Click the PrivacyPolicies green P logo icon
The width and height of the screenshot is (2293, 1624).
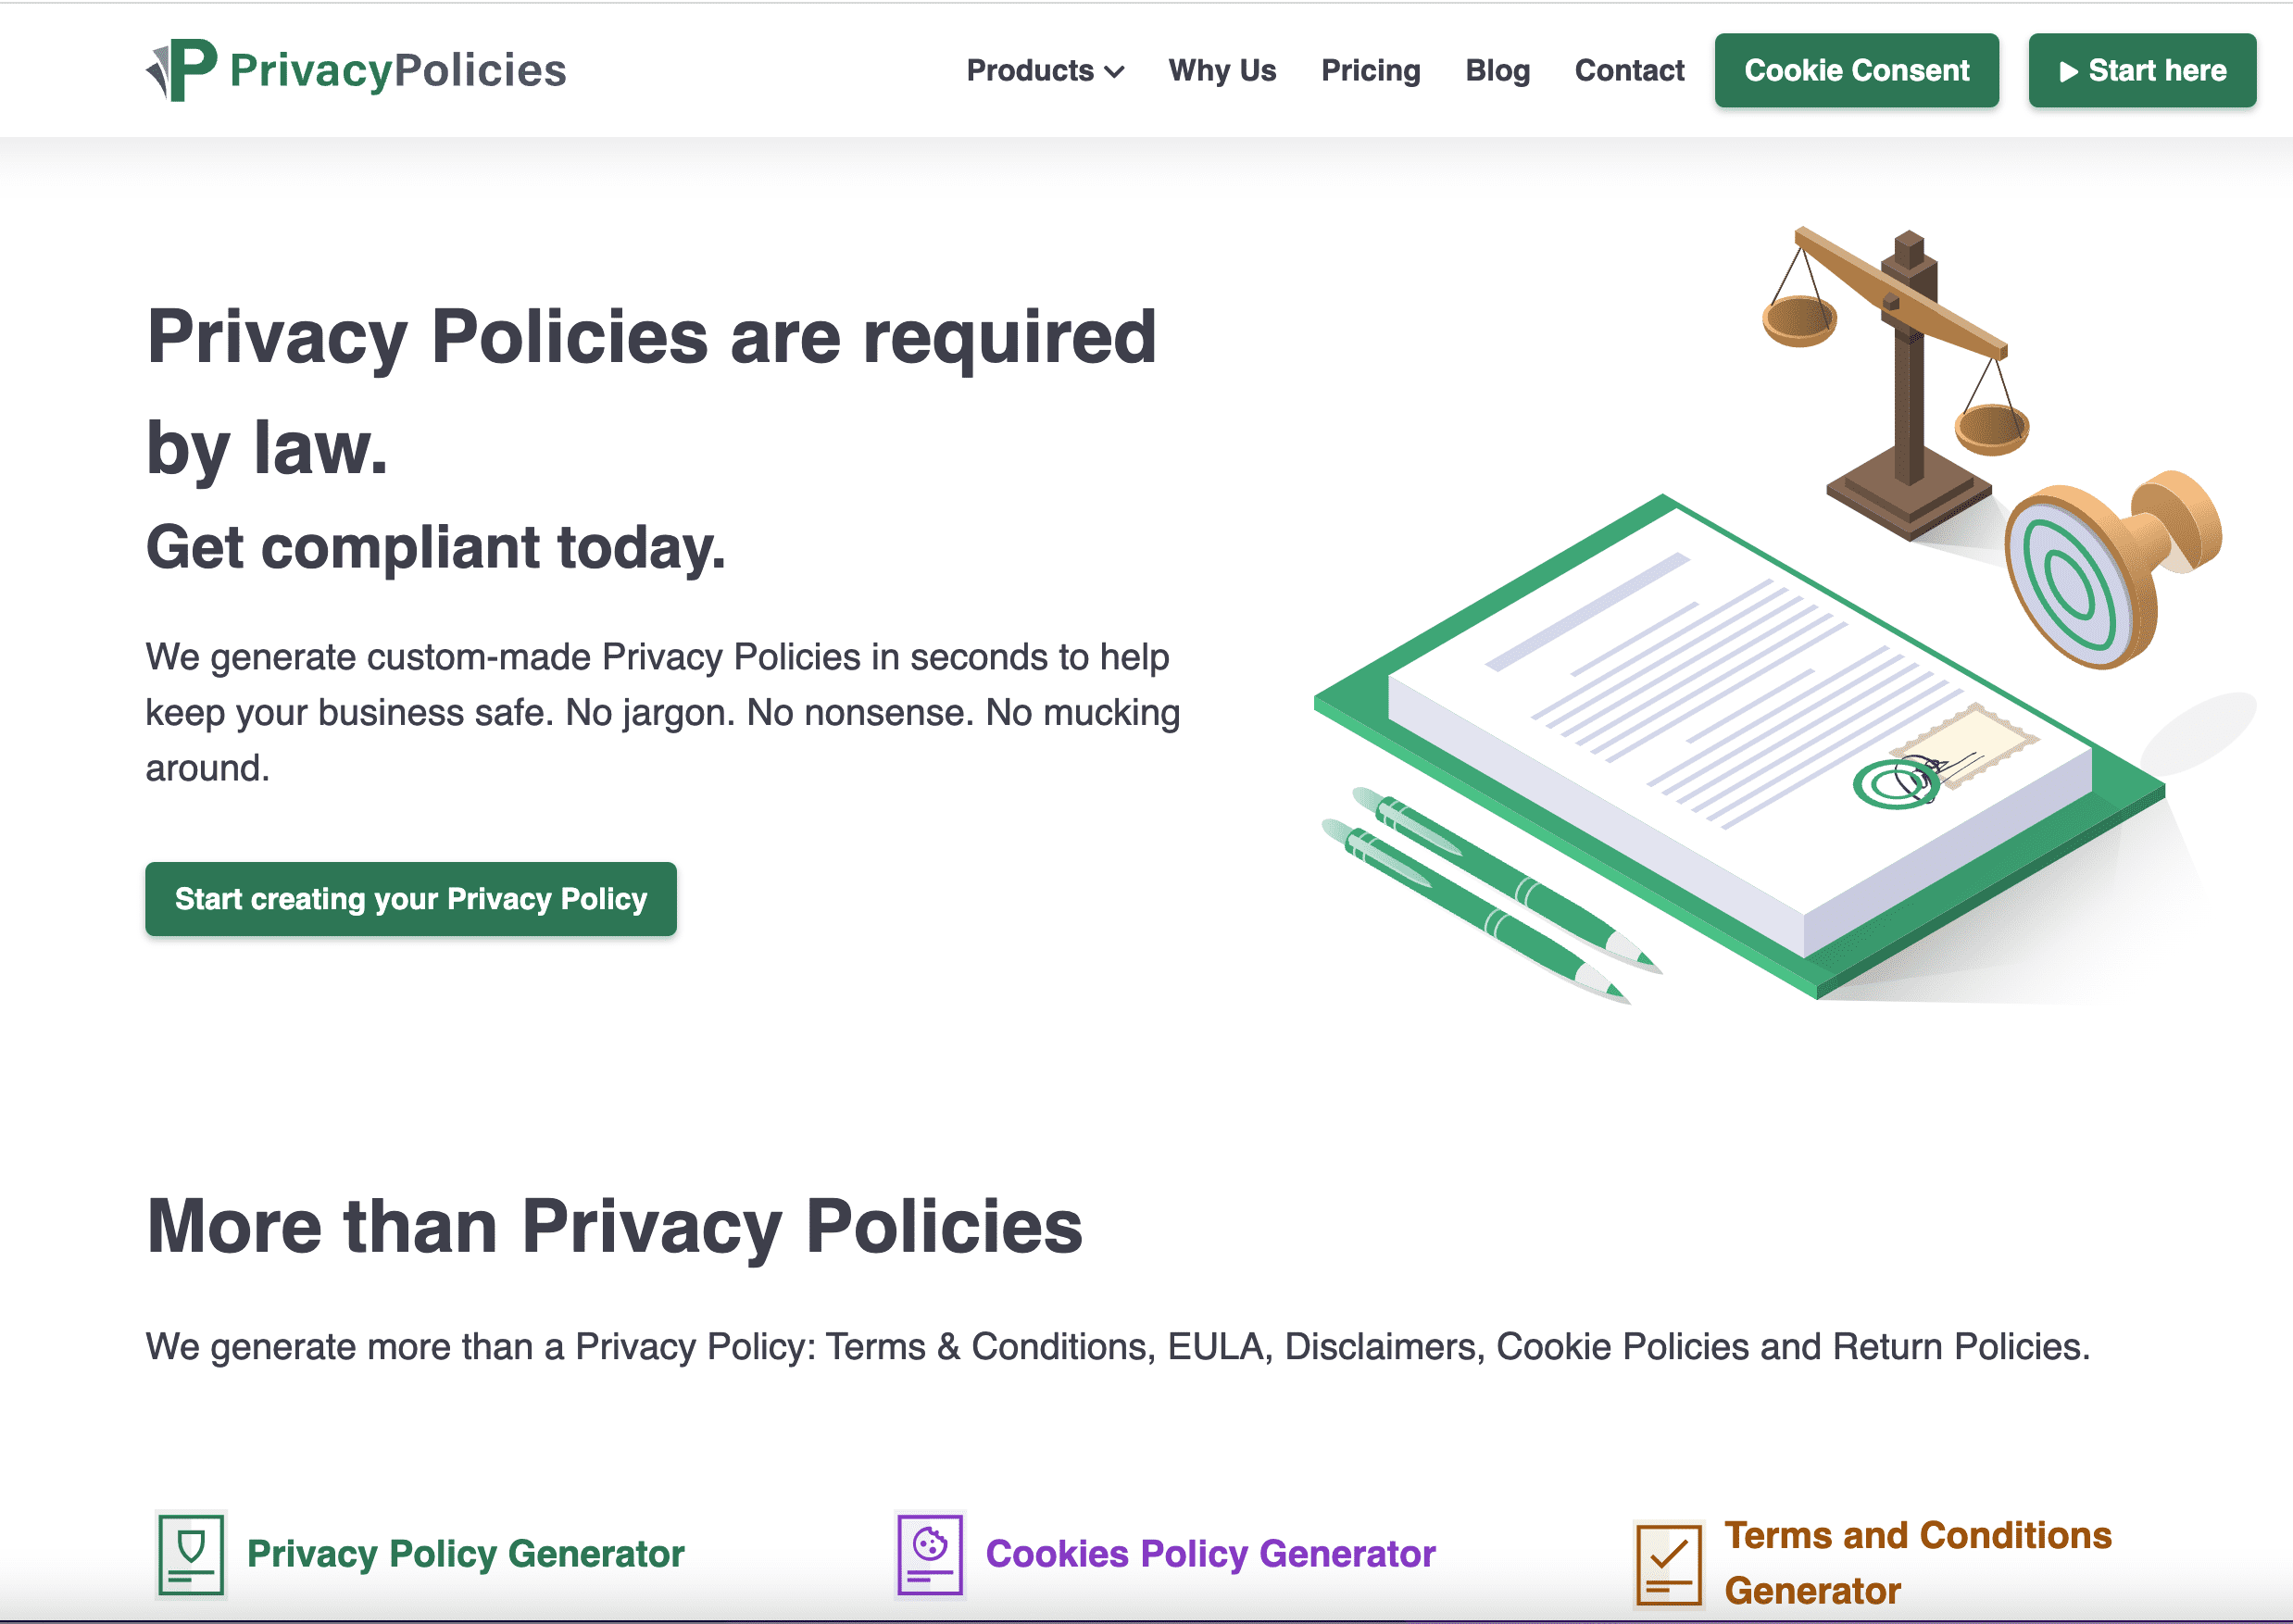tap(181, 70)
